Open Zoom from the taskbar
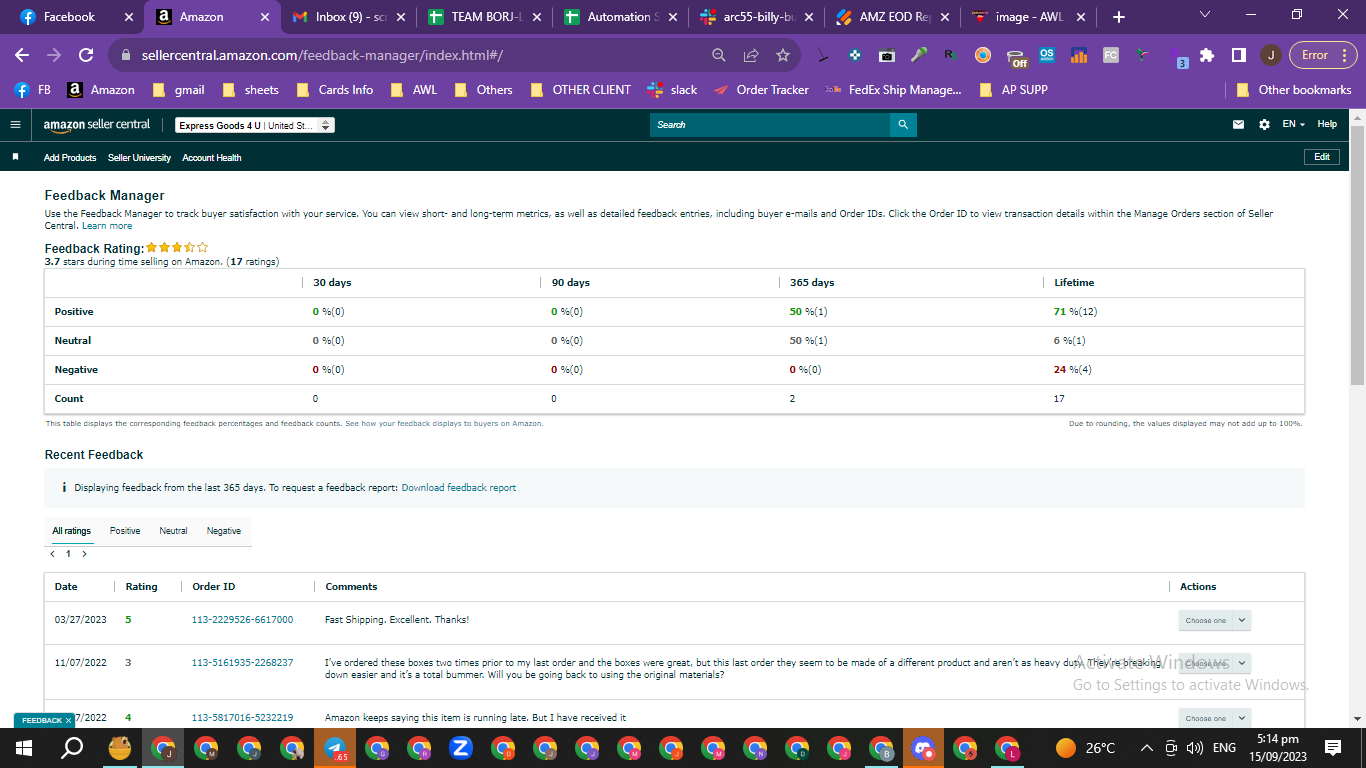1366x768 pixels. point(461,747)
